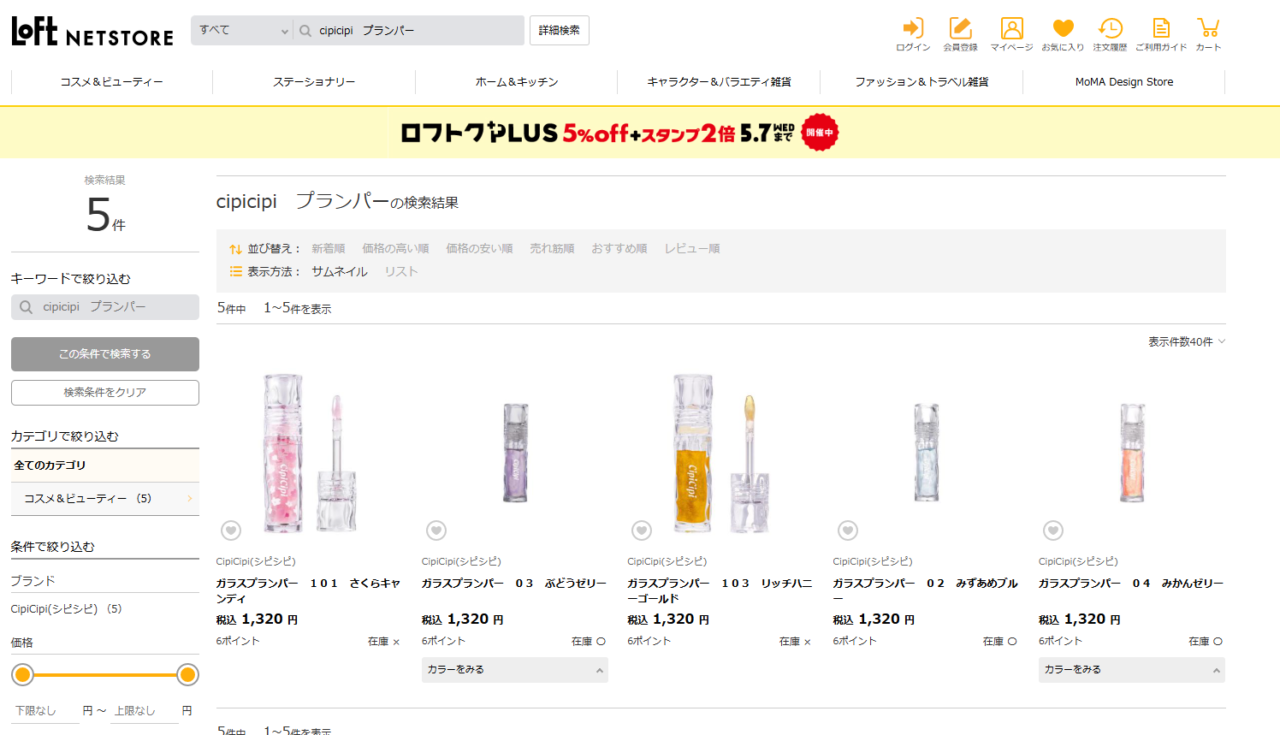Click 検索条件をクリア button

105,393
